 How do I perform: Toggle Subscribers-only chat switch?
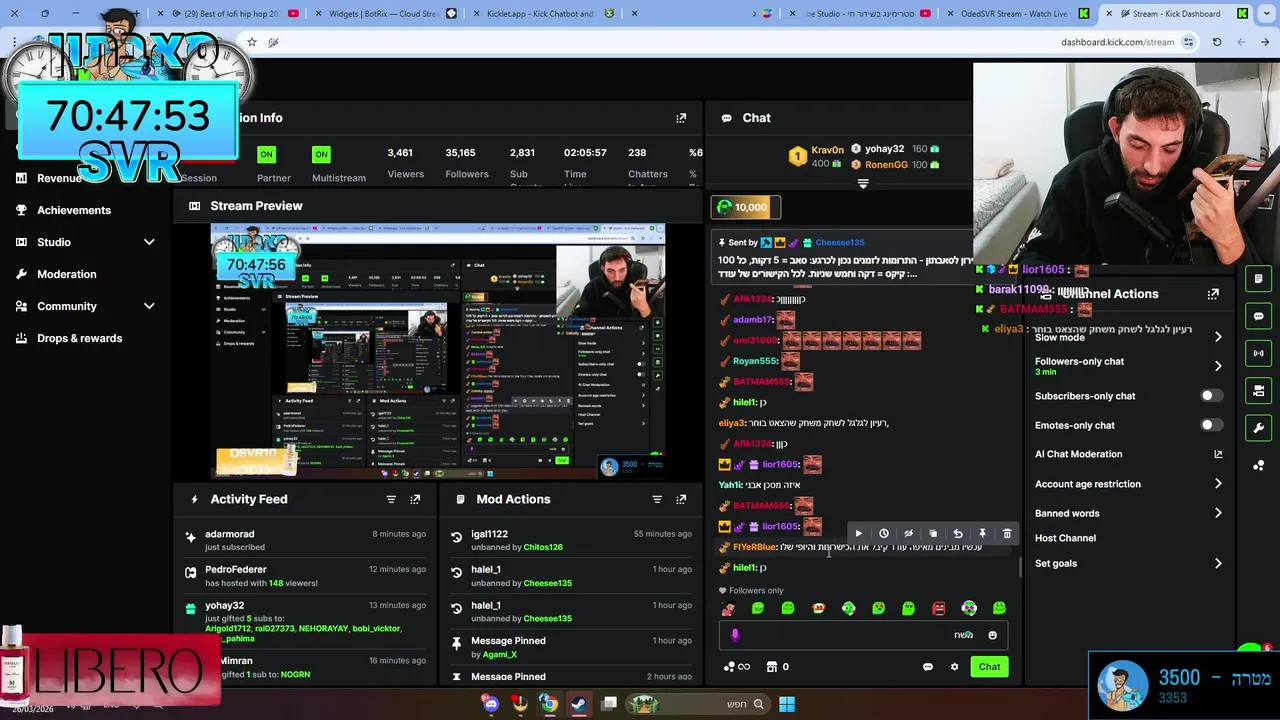(1211, 396)
